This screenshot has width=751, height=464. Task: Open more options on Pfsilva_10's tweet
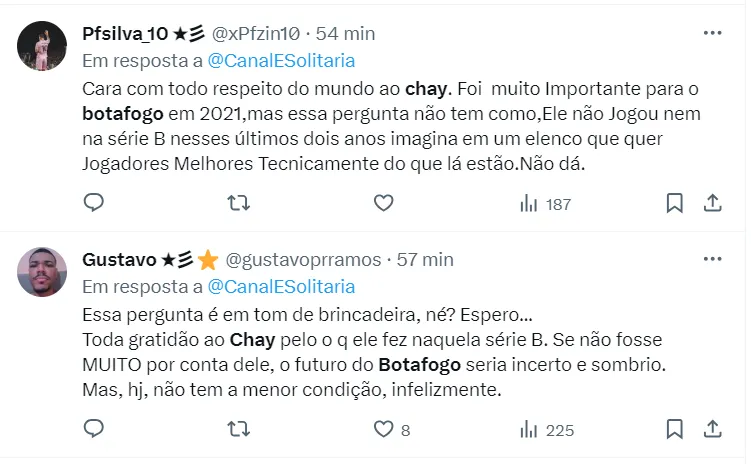click(x=712, y=33)
